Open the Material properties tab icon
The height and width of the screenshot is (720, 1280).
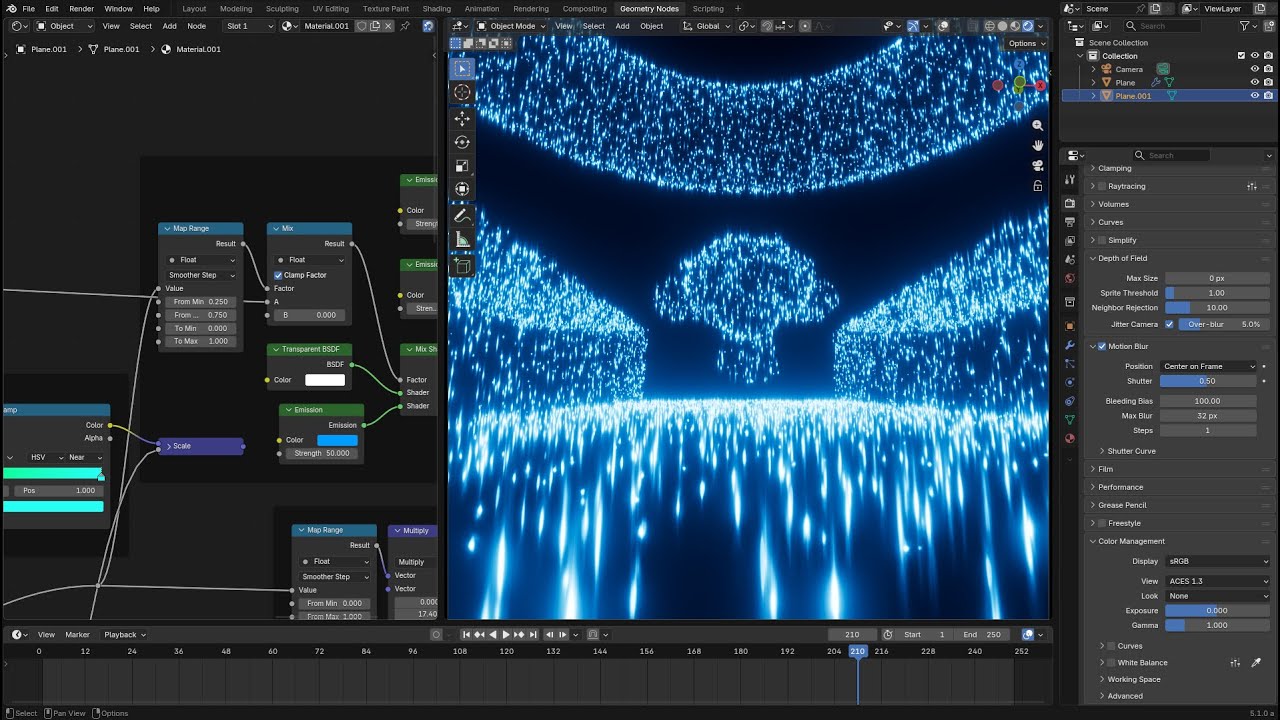pos(1070,438)
